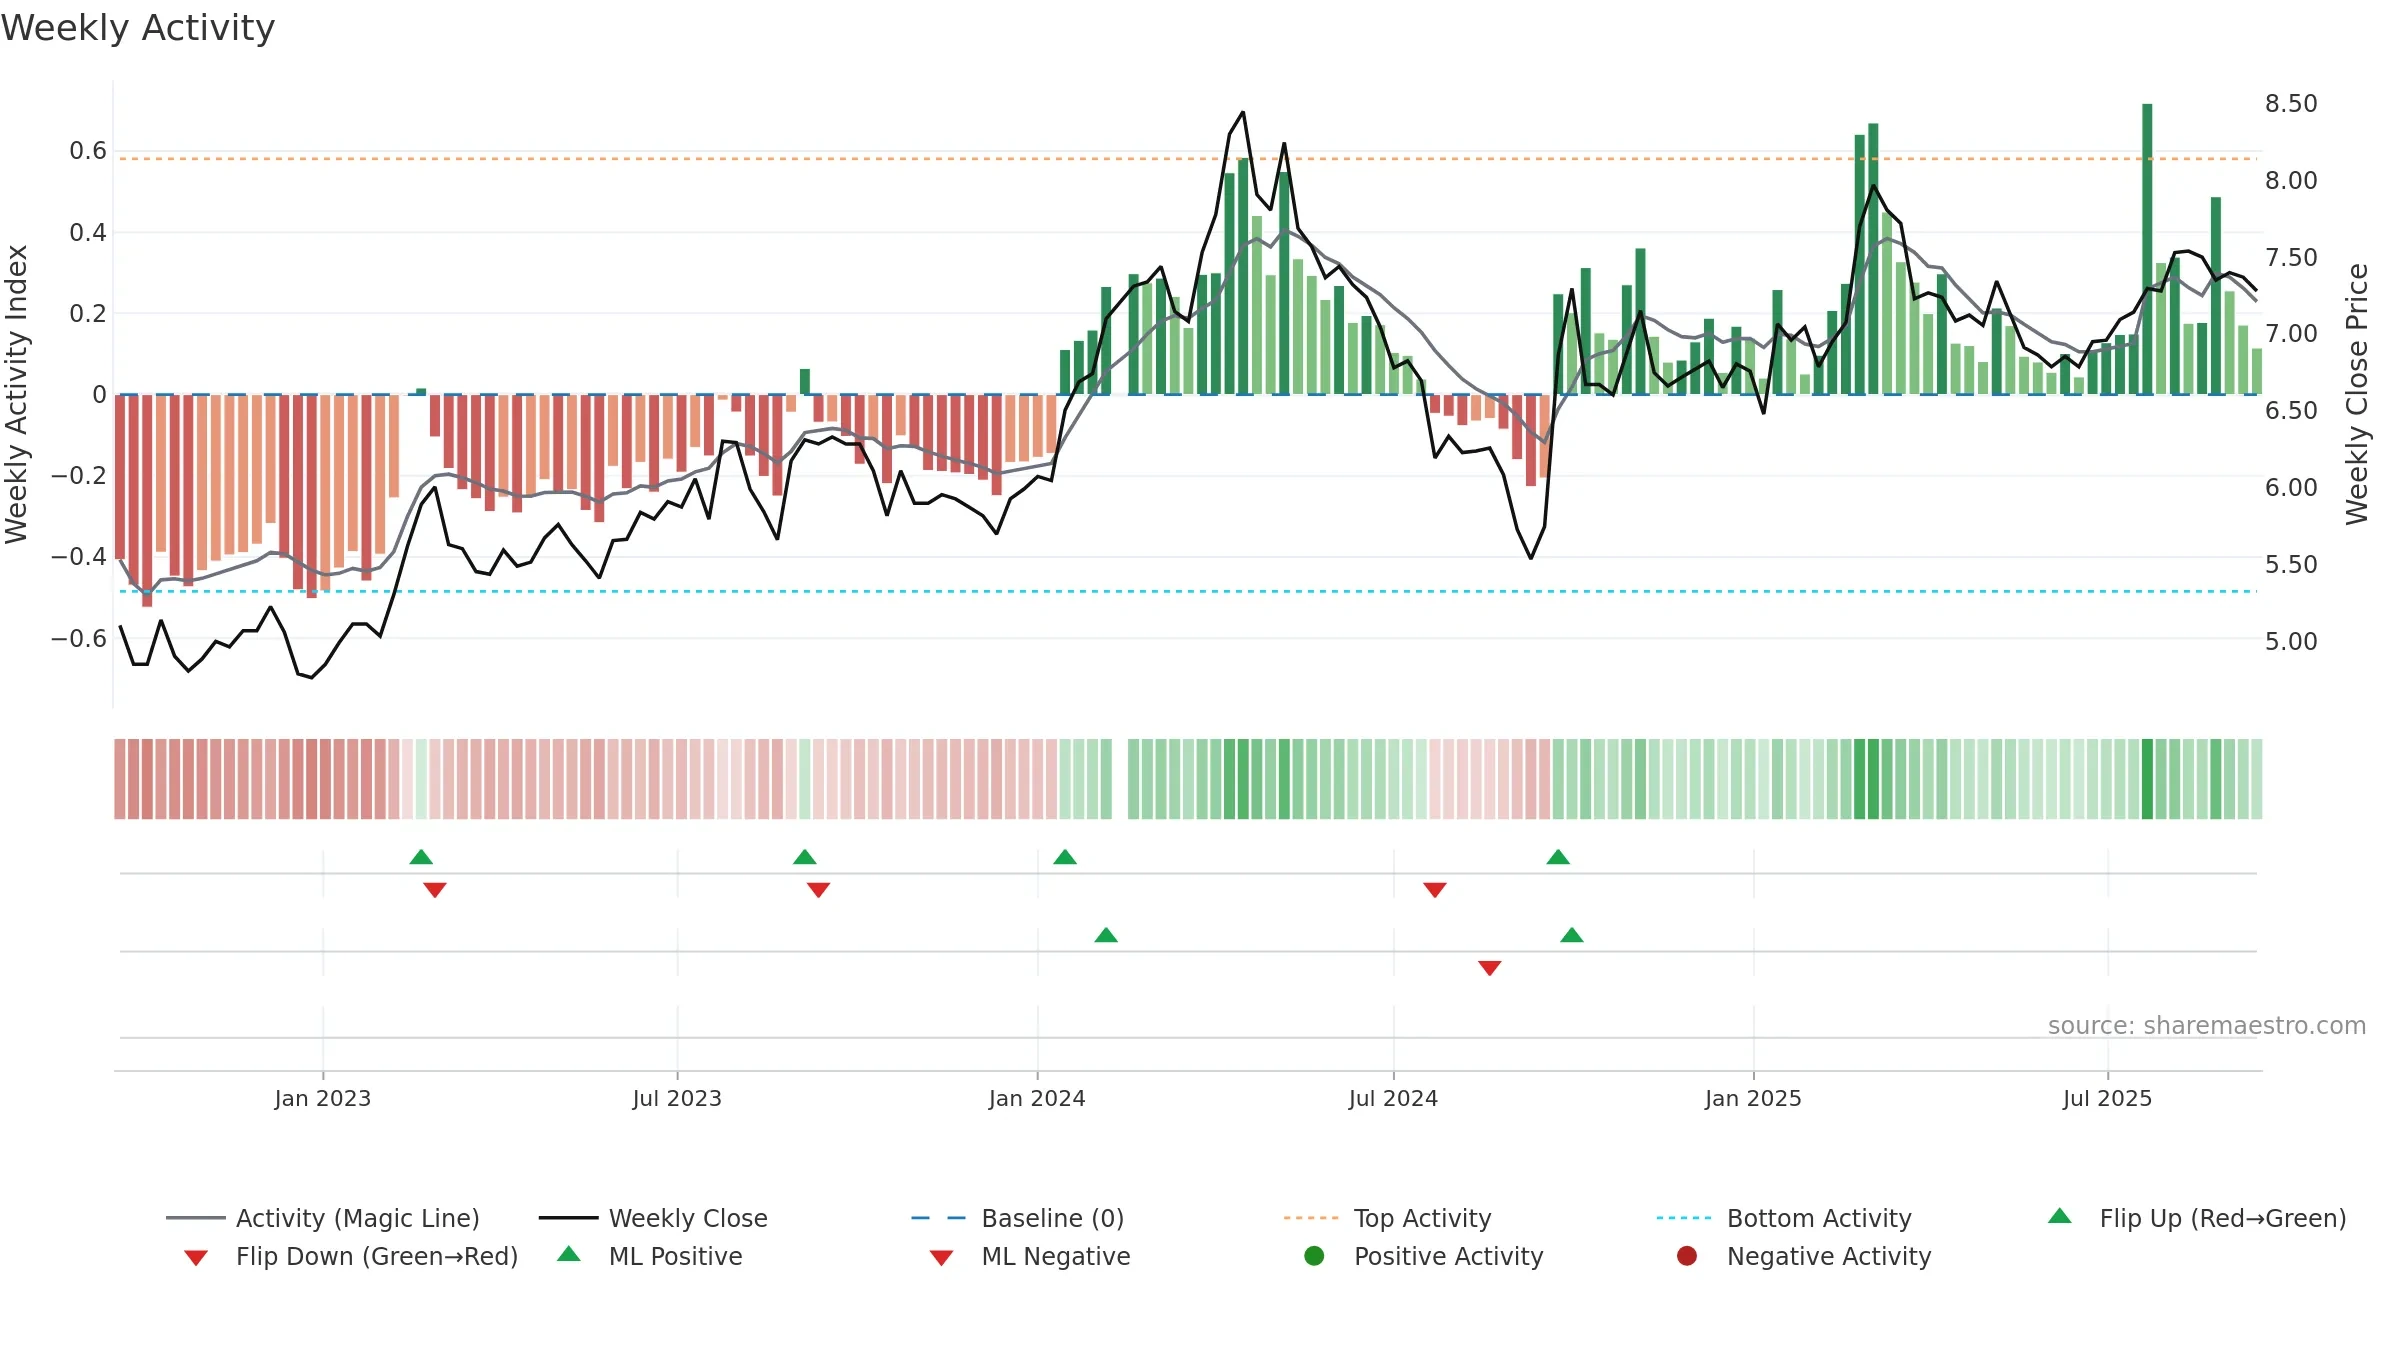Click the Weekly Activity chart title
2400x1350 pixels.
click(138, 28)
